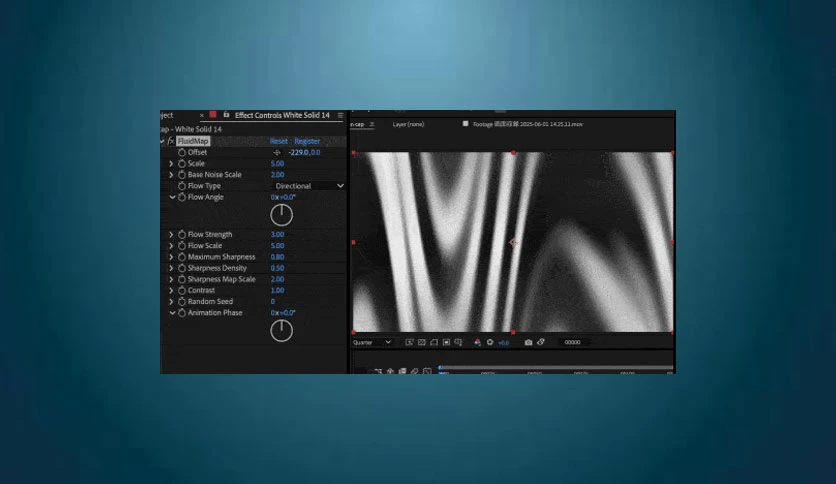The width and height of the screenshot is (836, 484).
Task: Toggle the Sharpness Density stopwatch
Action: coord(182,268)
